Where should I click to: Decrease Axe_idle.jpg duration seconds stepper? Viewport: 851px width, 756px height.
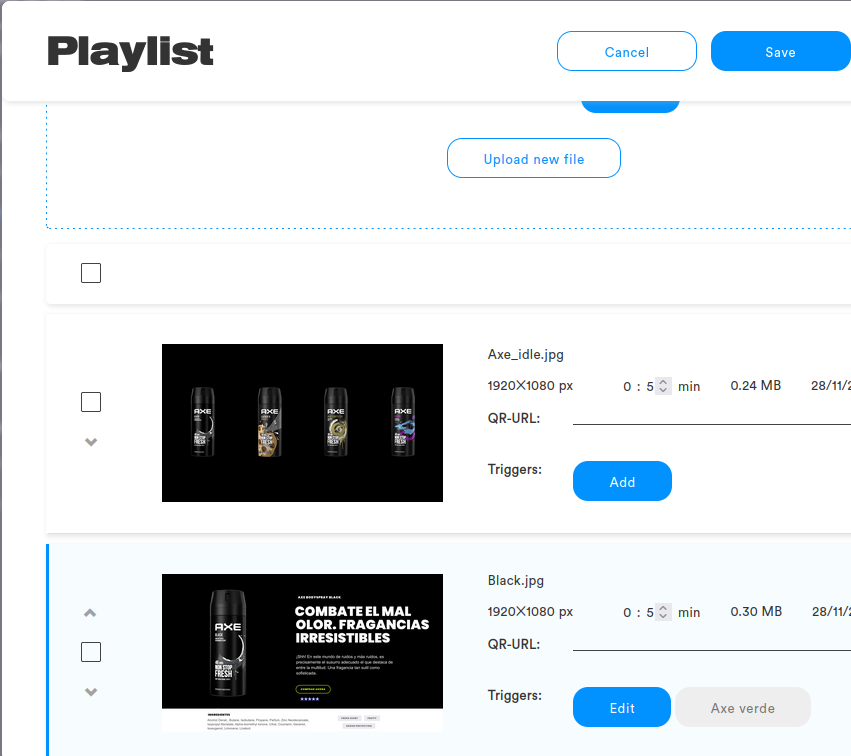[x=663, y=390]
